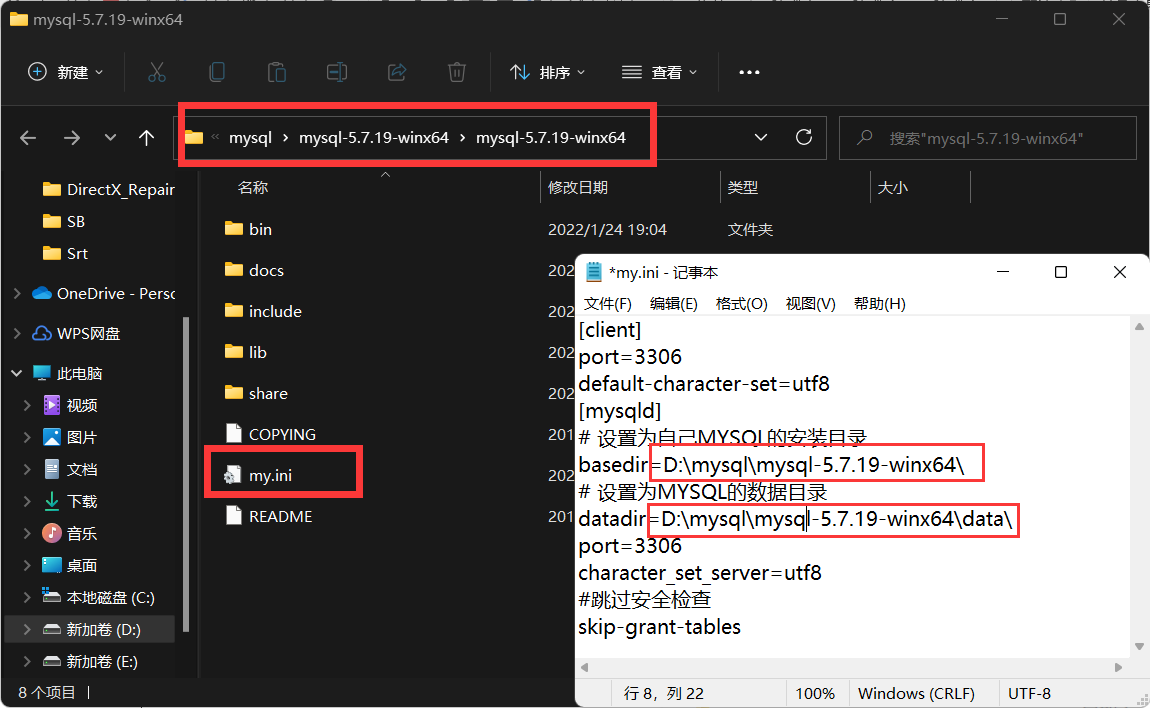The image size is (1150, 708).
Task: Refresh the current folder view
Action: point(804,137)
